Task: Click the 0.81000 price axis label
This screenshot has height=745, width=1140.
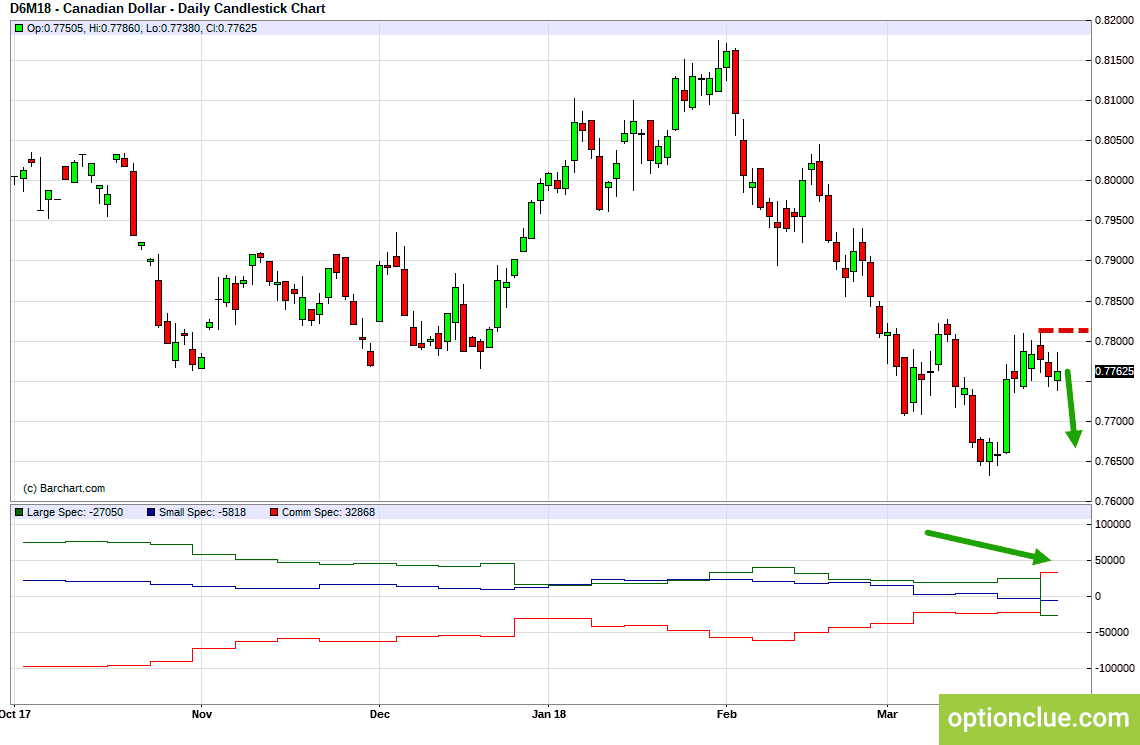Action: (1114, 100)
